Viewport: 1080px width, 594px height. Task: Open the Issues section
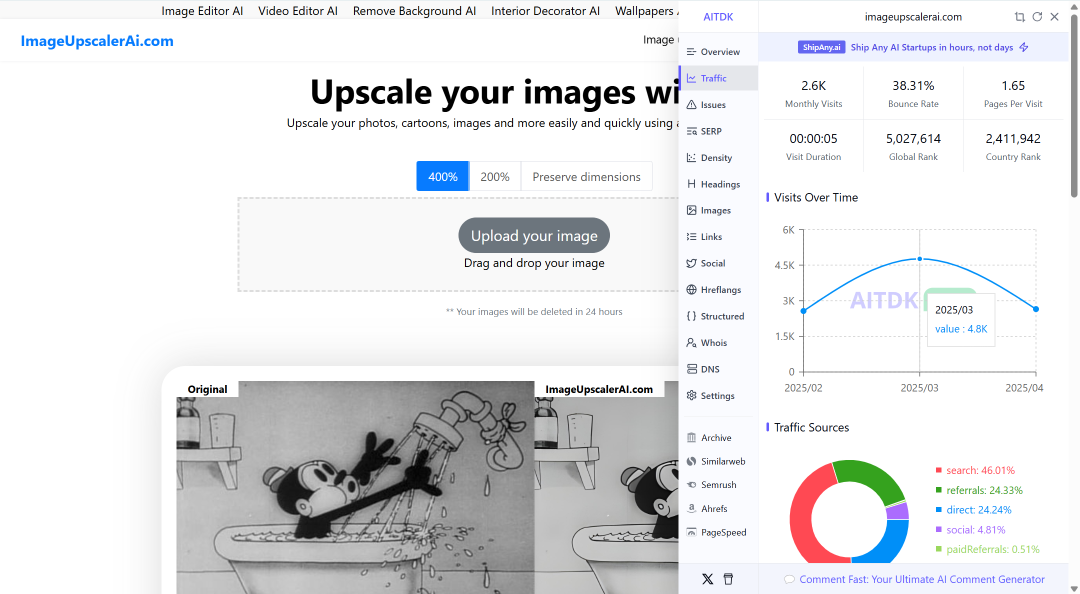click(x=718, y=105)
